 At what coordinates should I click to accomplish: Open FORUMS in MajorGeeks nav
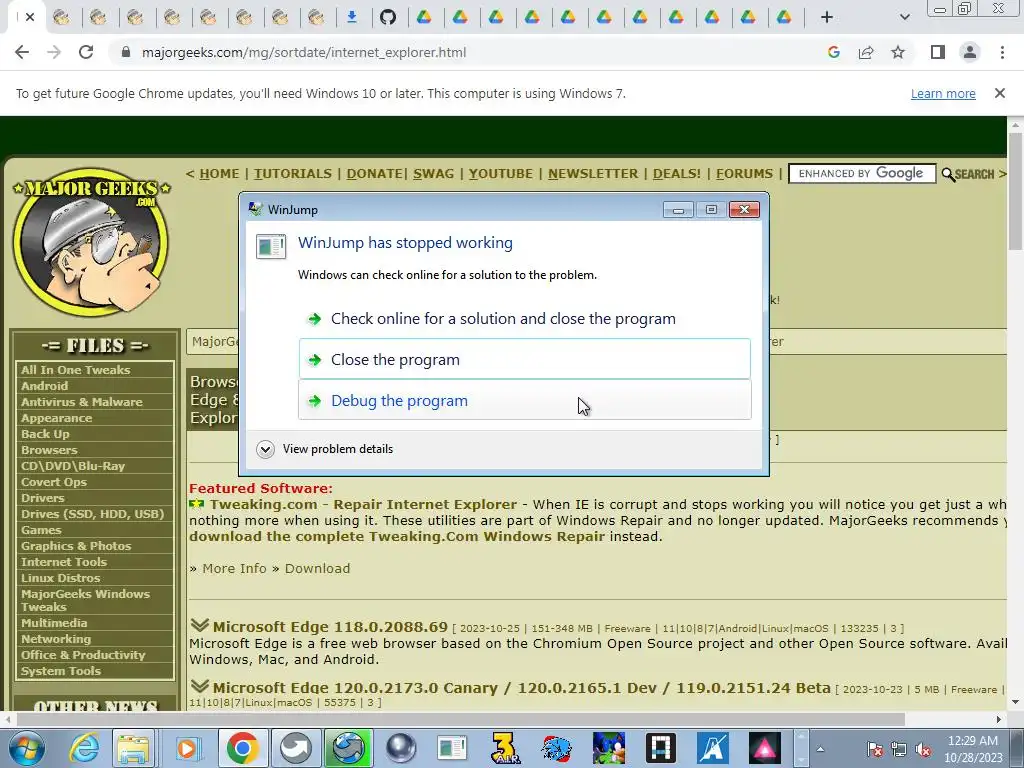pyautogui.click(x=744, y=174)
